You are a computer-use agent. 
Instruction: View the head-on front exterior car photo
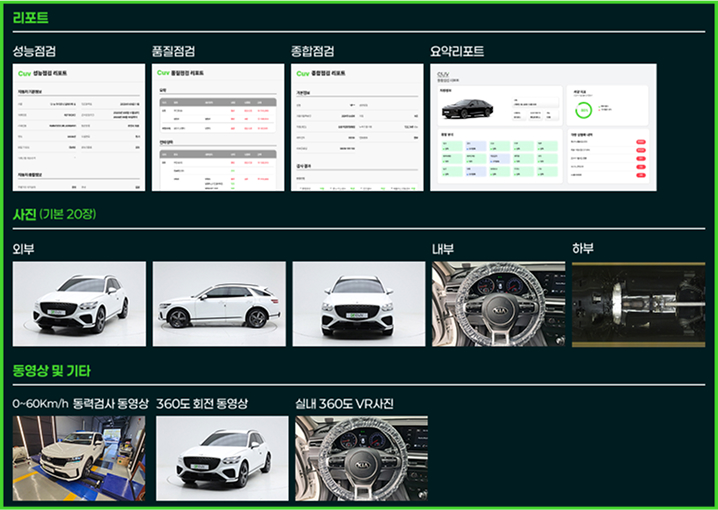point(358,304)
